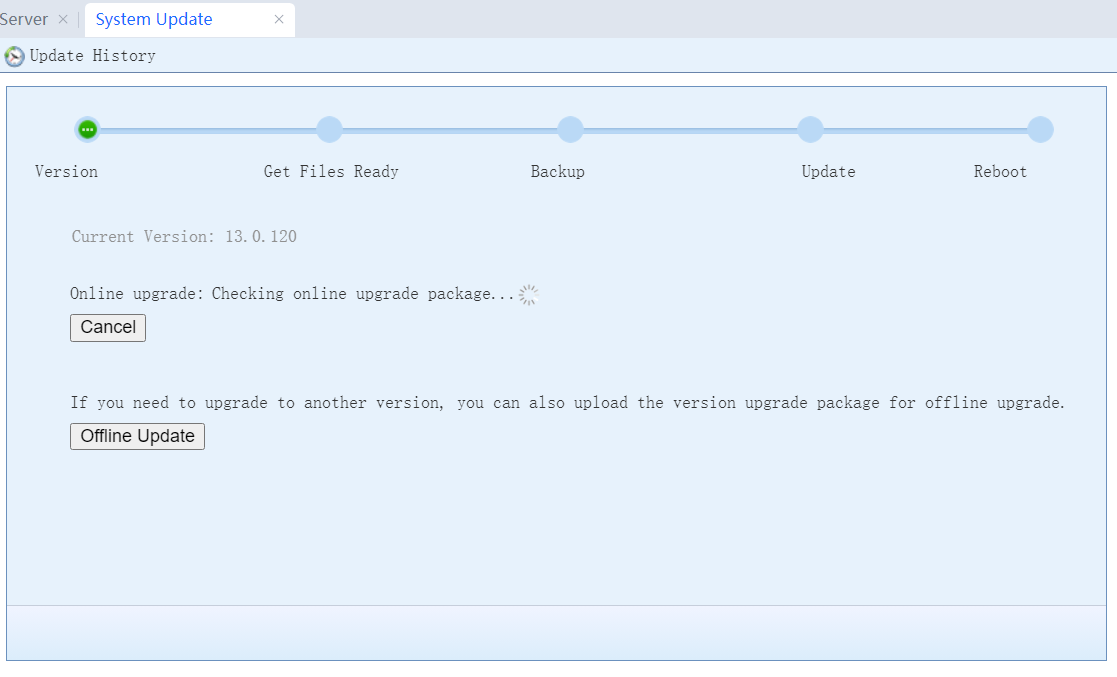
Task: Switch to the Server tab
Action: pos(24,19)
